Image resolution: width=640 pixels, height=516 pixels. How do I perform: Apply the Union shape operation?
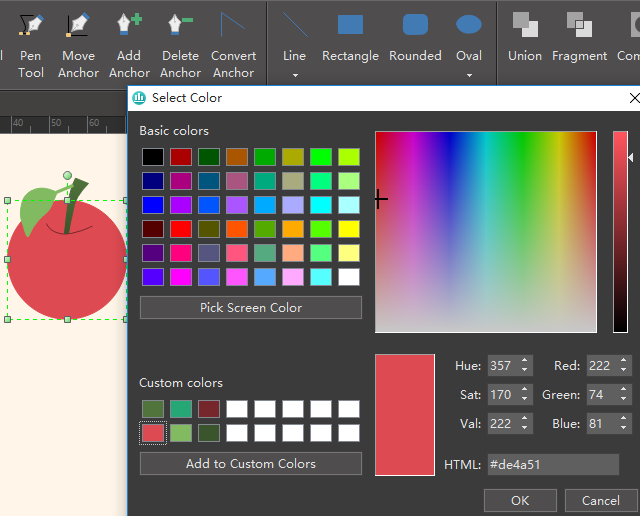(x=524, y=38)
